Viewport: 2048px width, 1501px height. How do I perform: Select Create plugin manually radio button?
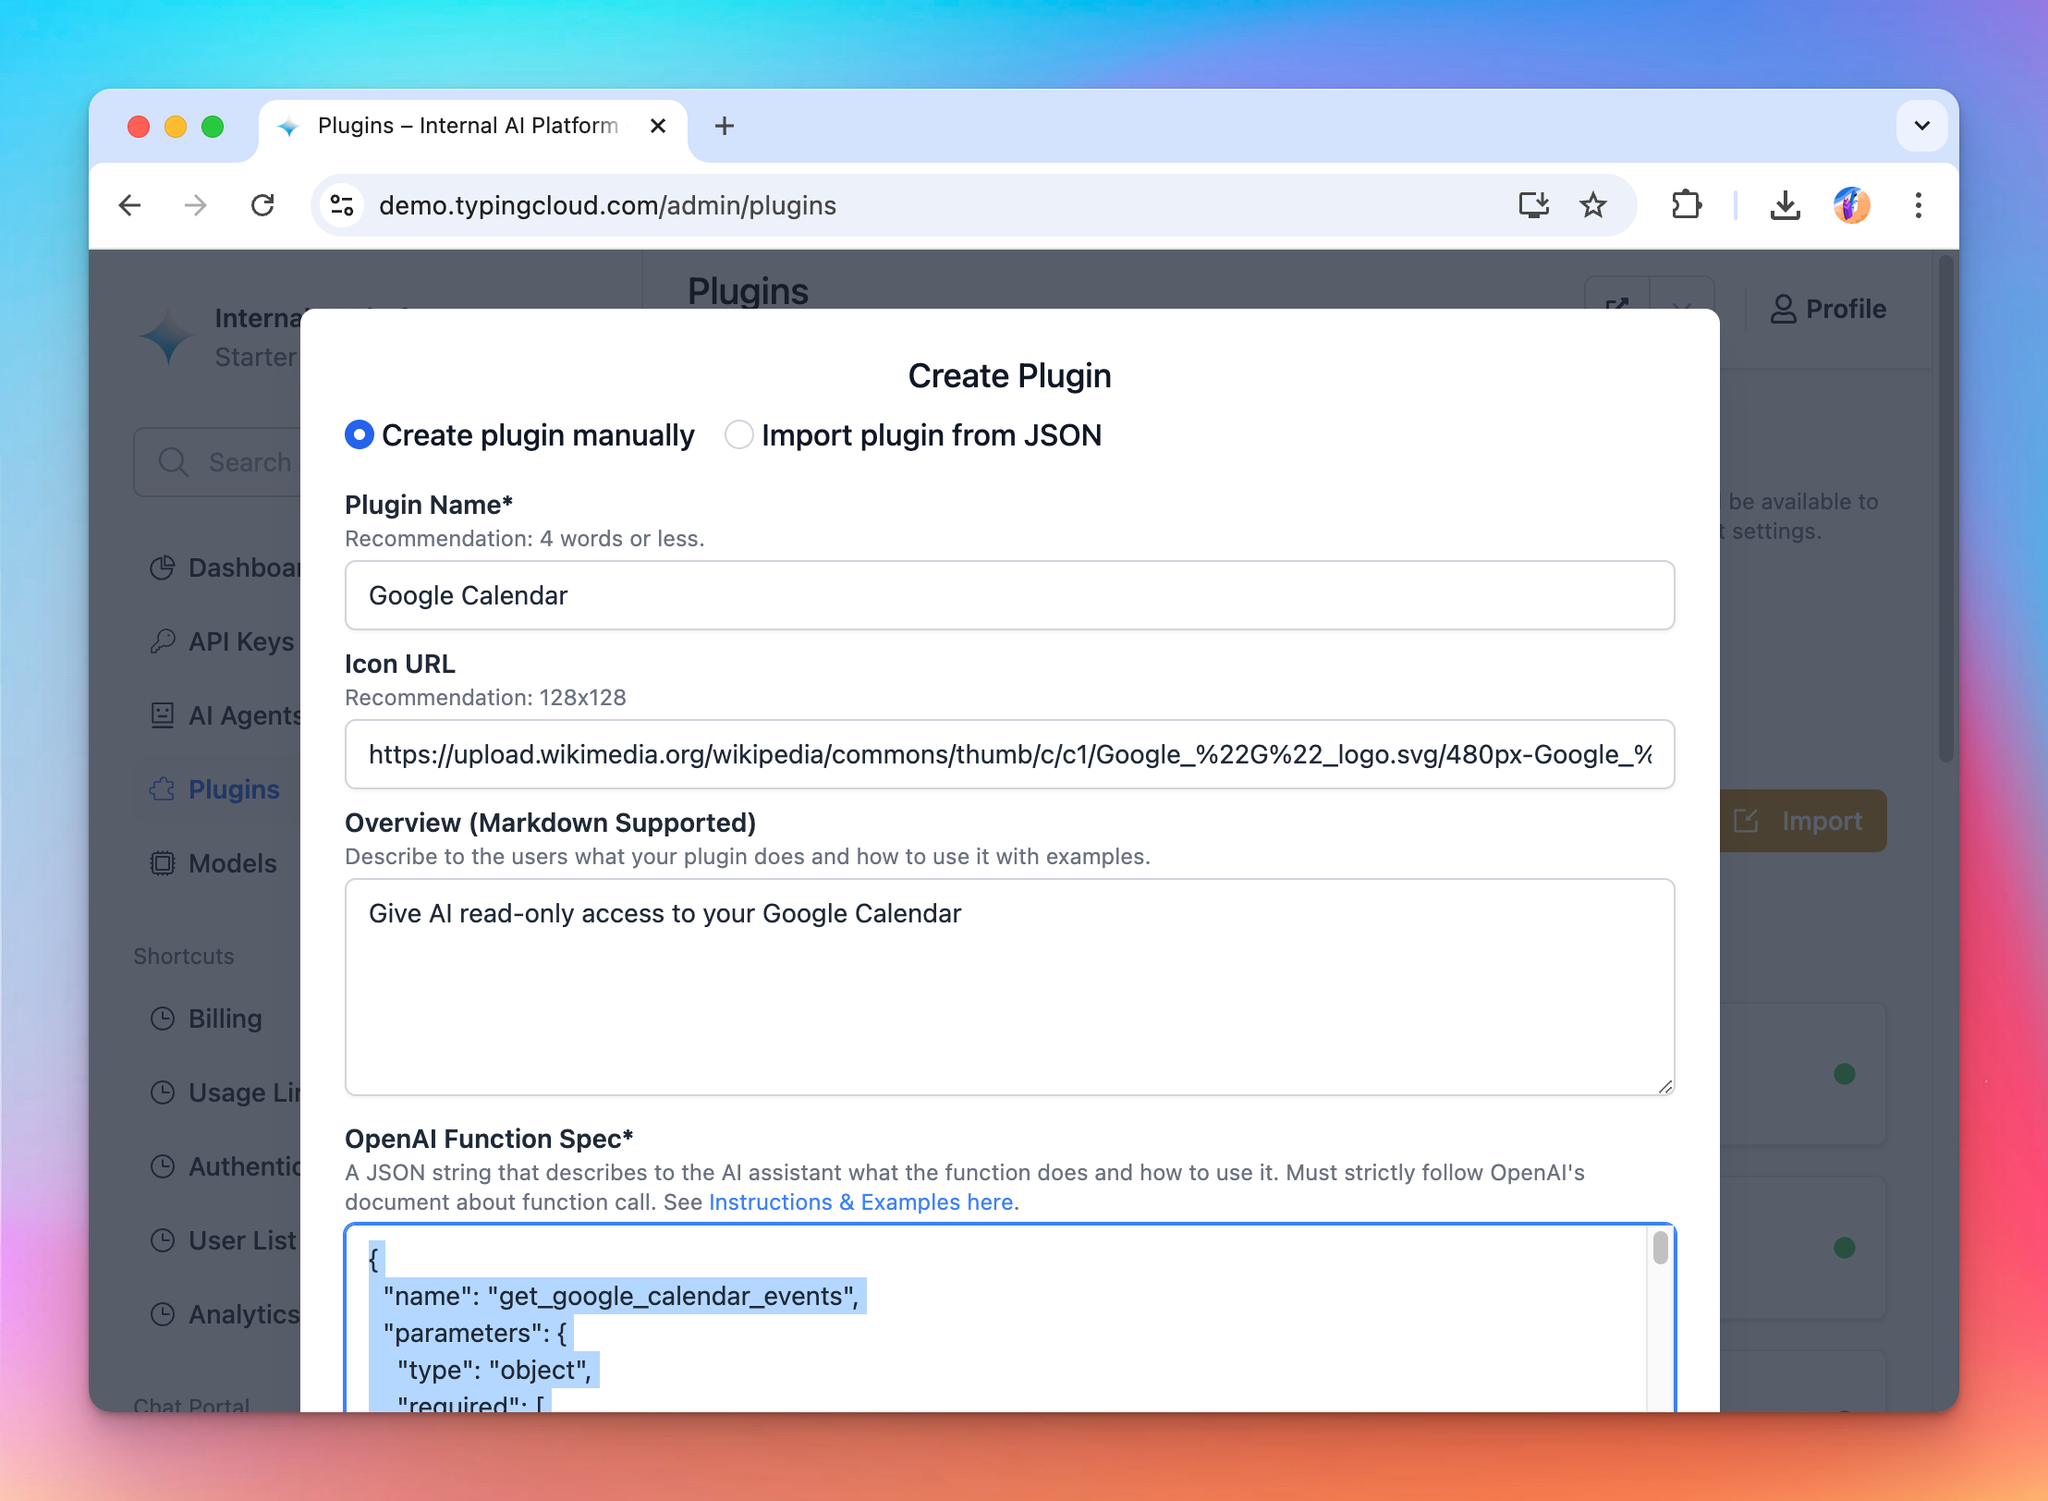(x=359, y=435)
